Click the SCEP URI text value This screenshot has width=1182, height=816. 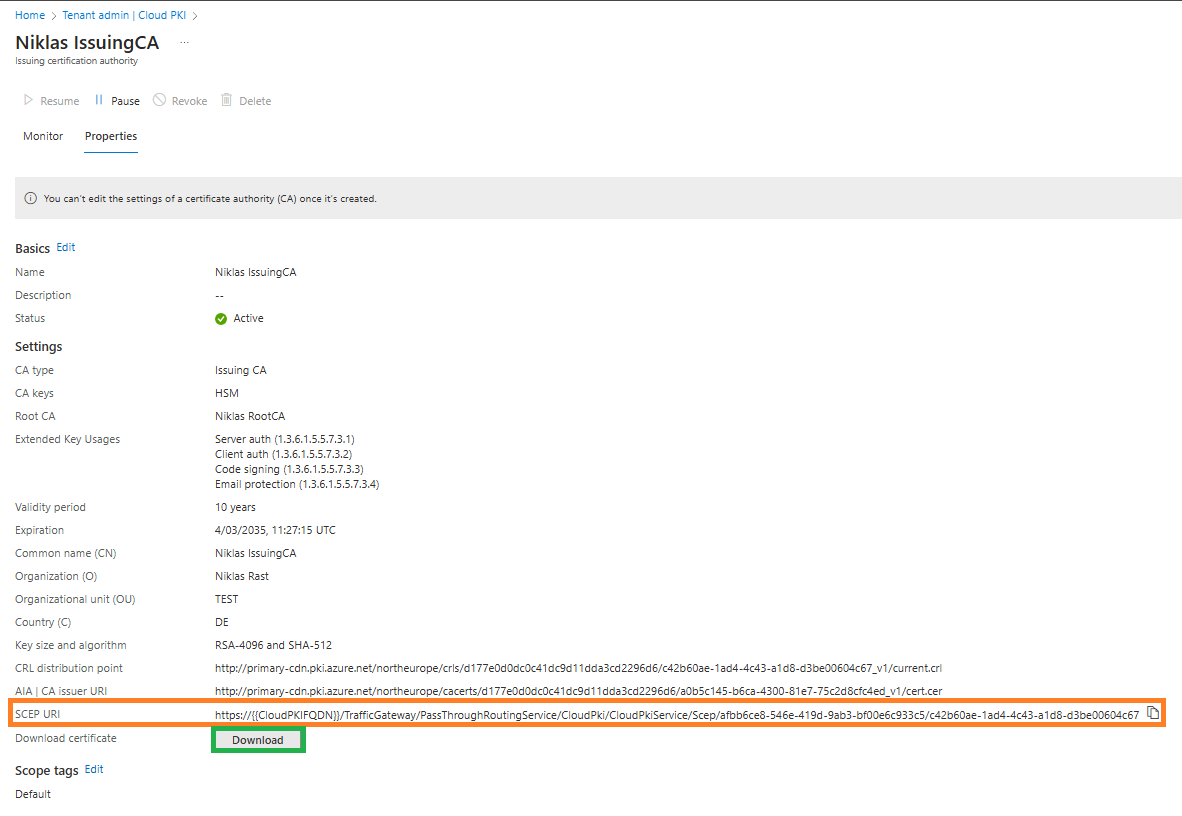(x=676, y=715)
